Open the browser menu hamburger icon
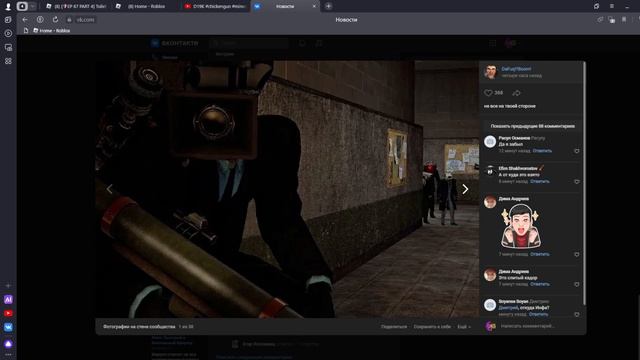Image resolution: width=640 pixels, height=360 pixels. [x=611, y=6]
